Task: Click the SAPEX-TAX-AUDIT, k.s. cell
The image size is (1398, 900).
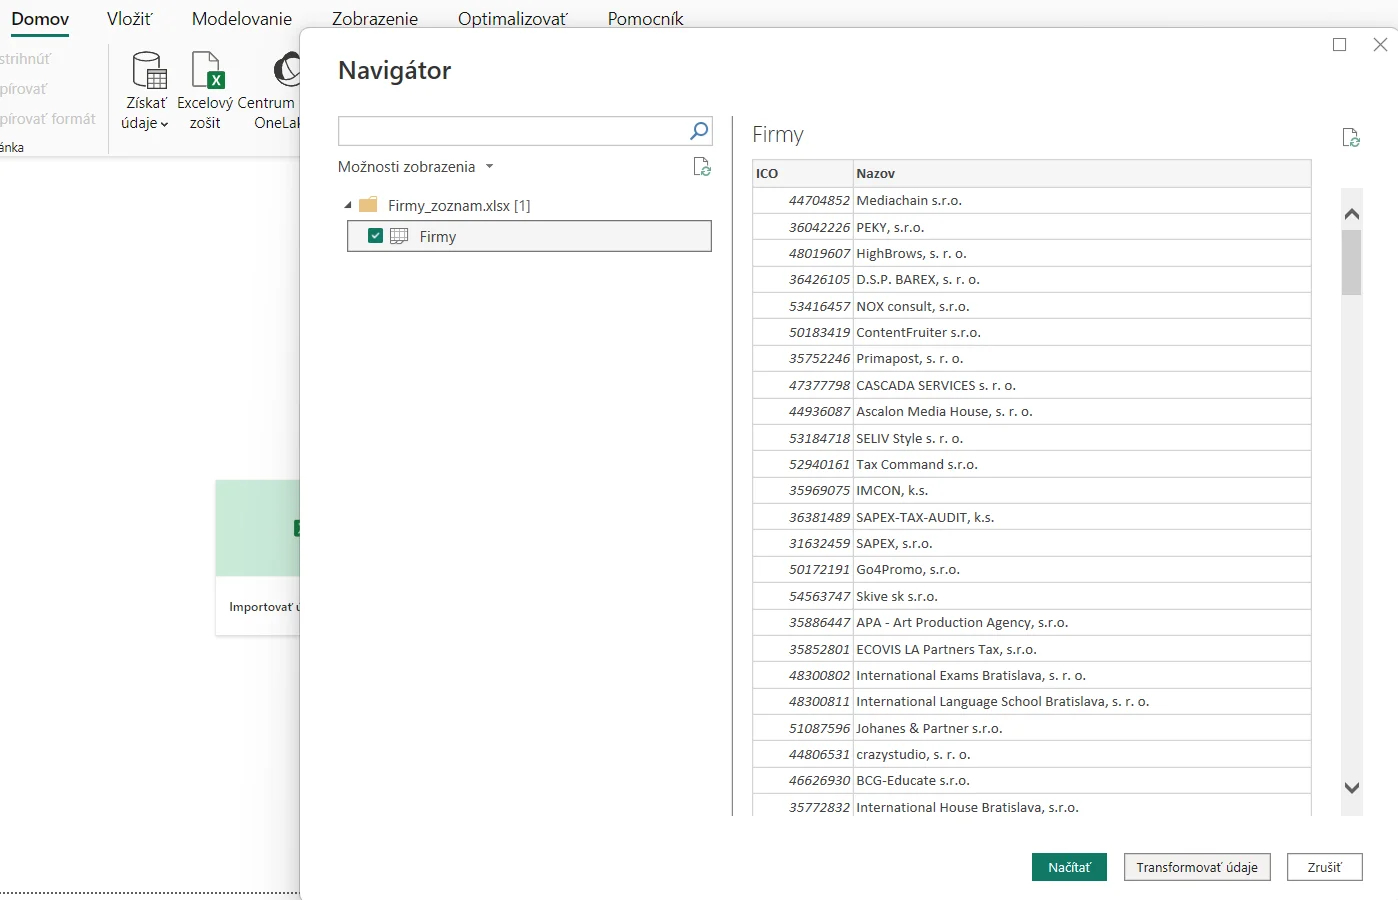Action: tap(1082, 517)
